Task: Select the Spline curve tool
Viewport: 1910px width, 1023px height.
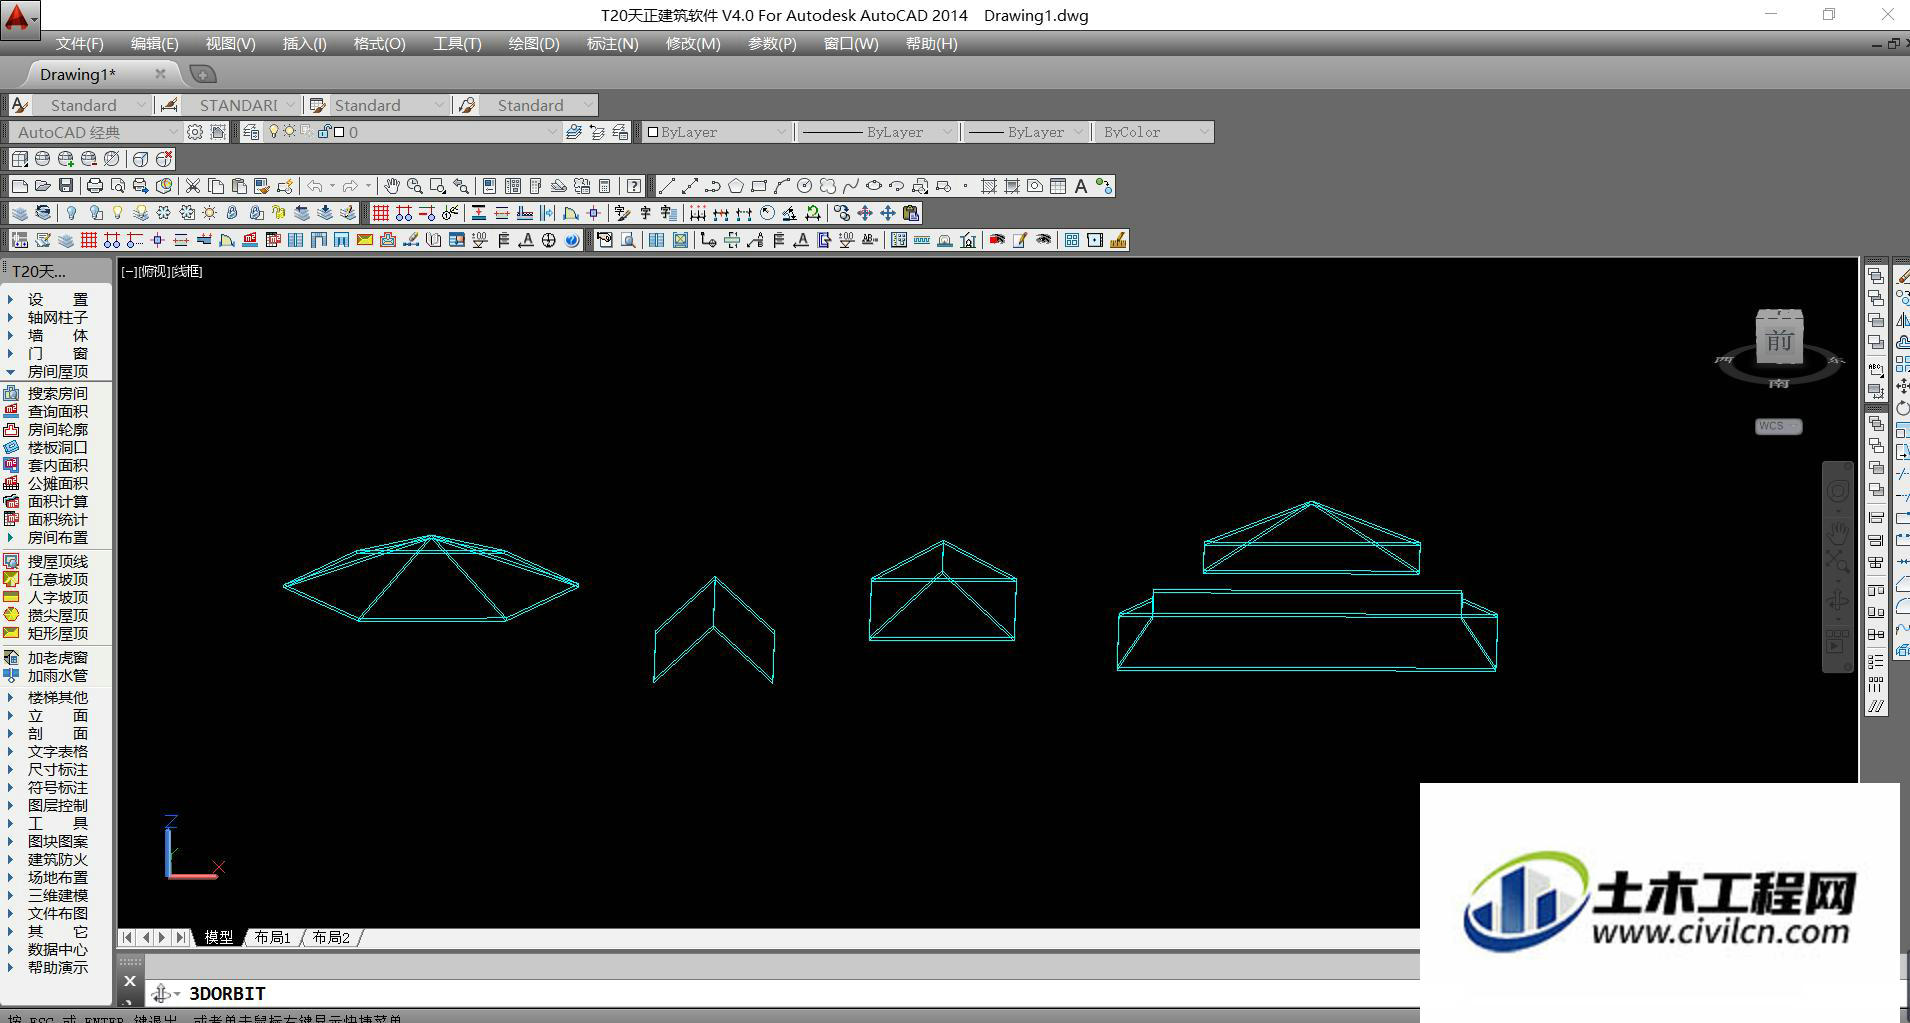Action: pyautogui.click(x=851, y=186)
